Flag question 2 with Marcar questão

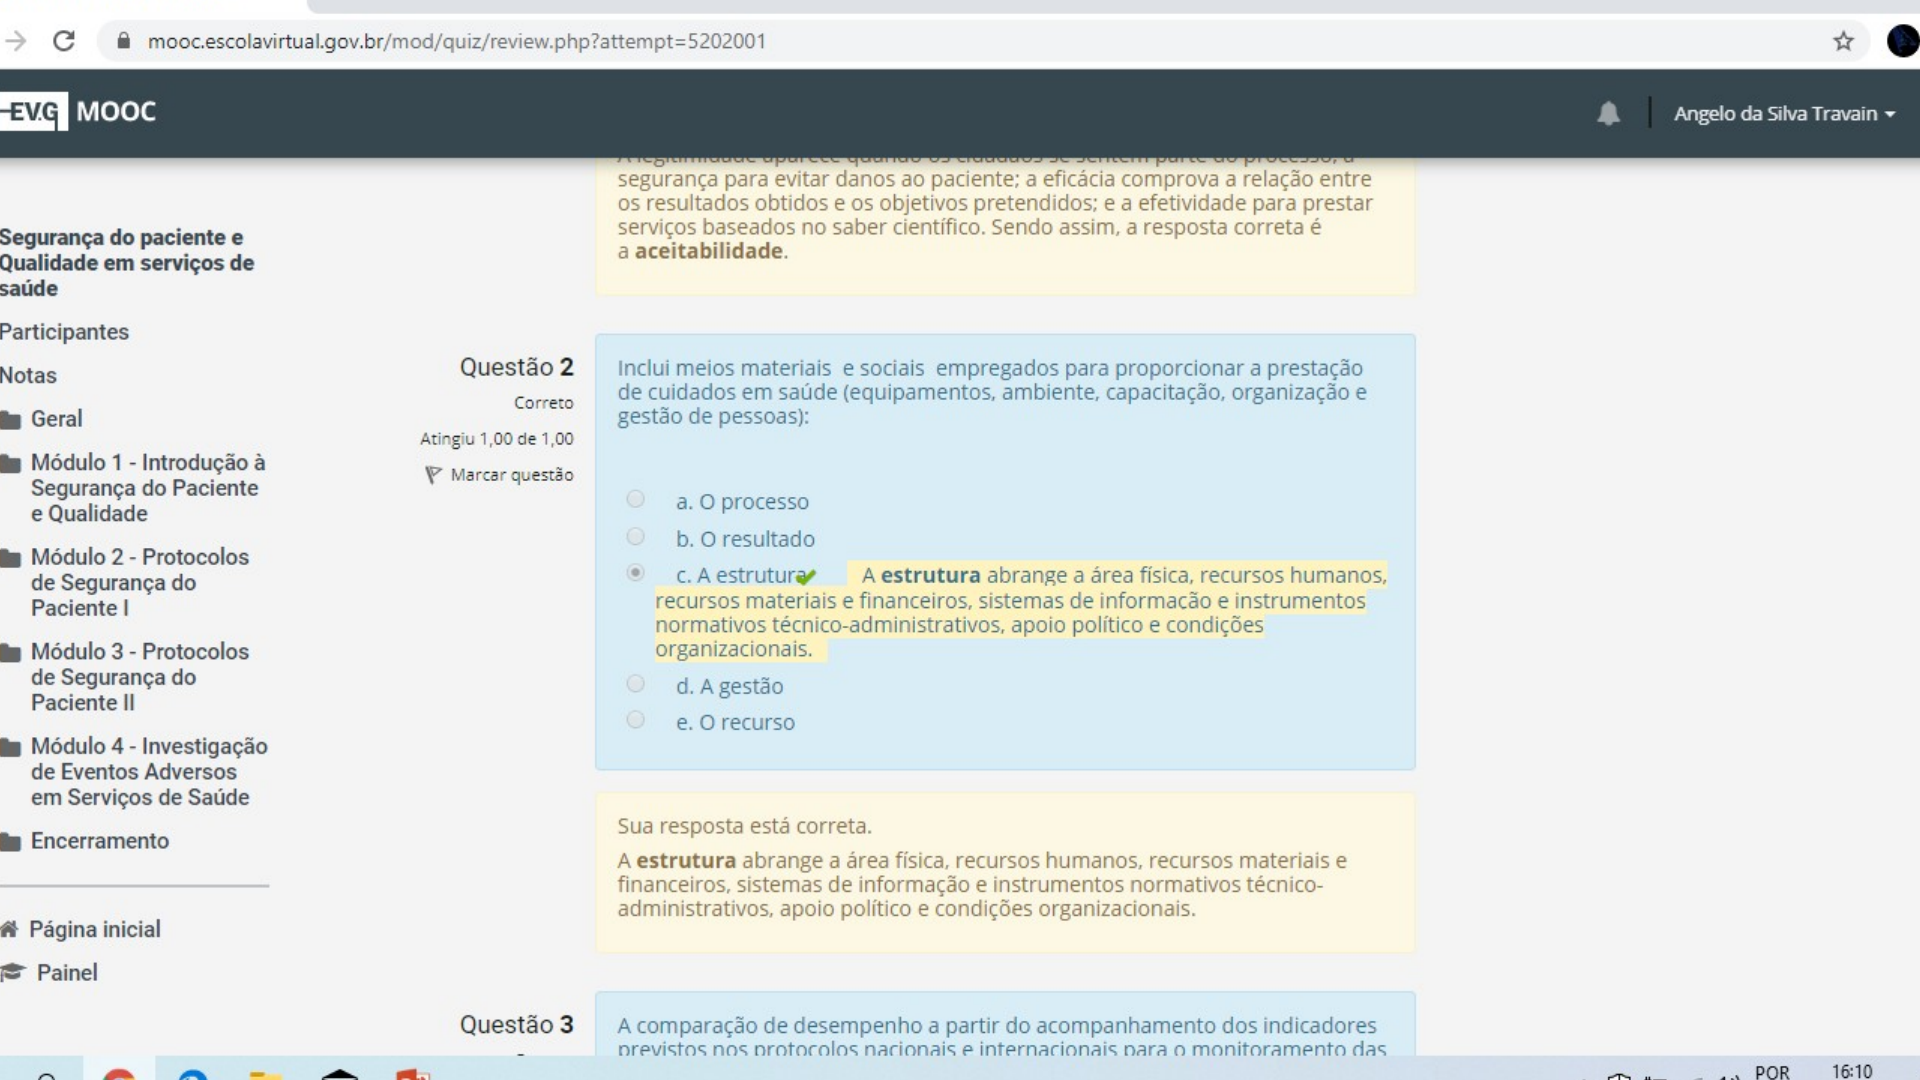[511, 475]
